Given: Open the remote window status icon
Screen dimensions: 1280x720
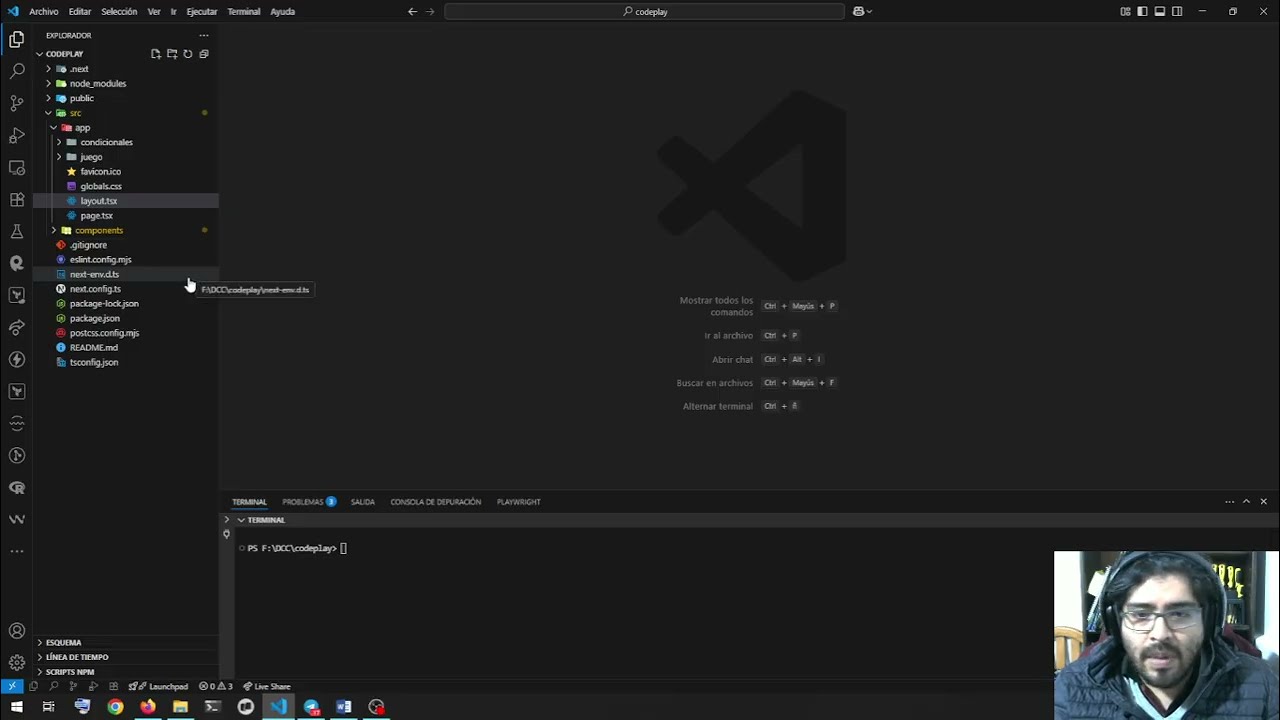Looking at the screenshot, I should 11,686.
